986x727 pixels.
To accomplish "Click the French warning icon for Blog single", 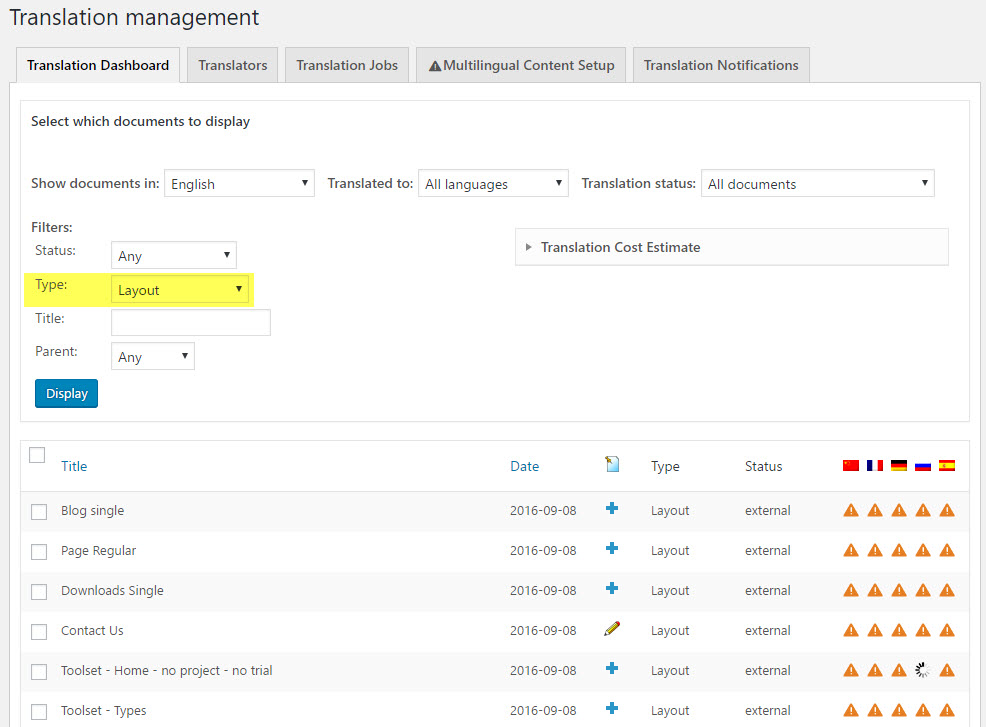I will [x=875, y=510].
